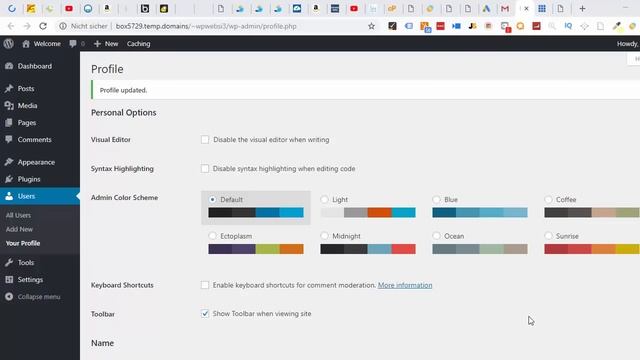Uncheck Show Toolbar when viewing site
The height and width of the screenshot is (360, 640).
point(205,313)
